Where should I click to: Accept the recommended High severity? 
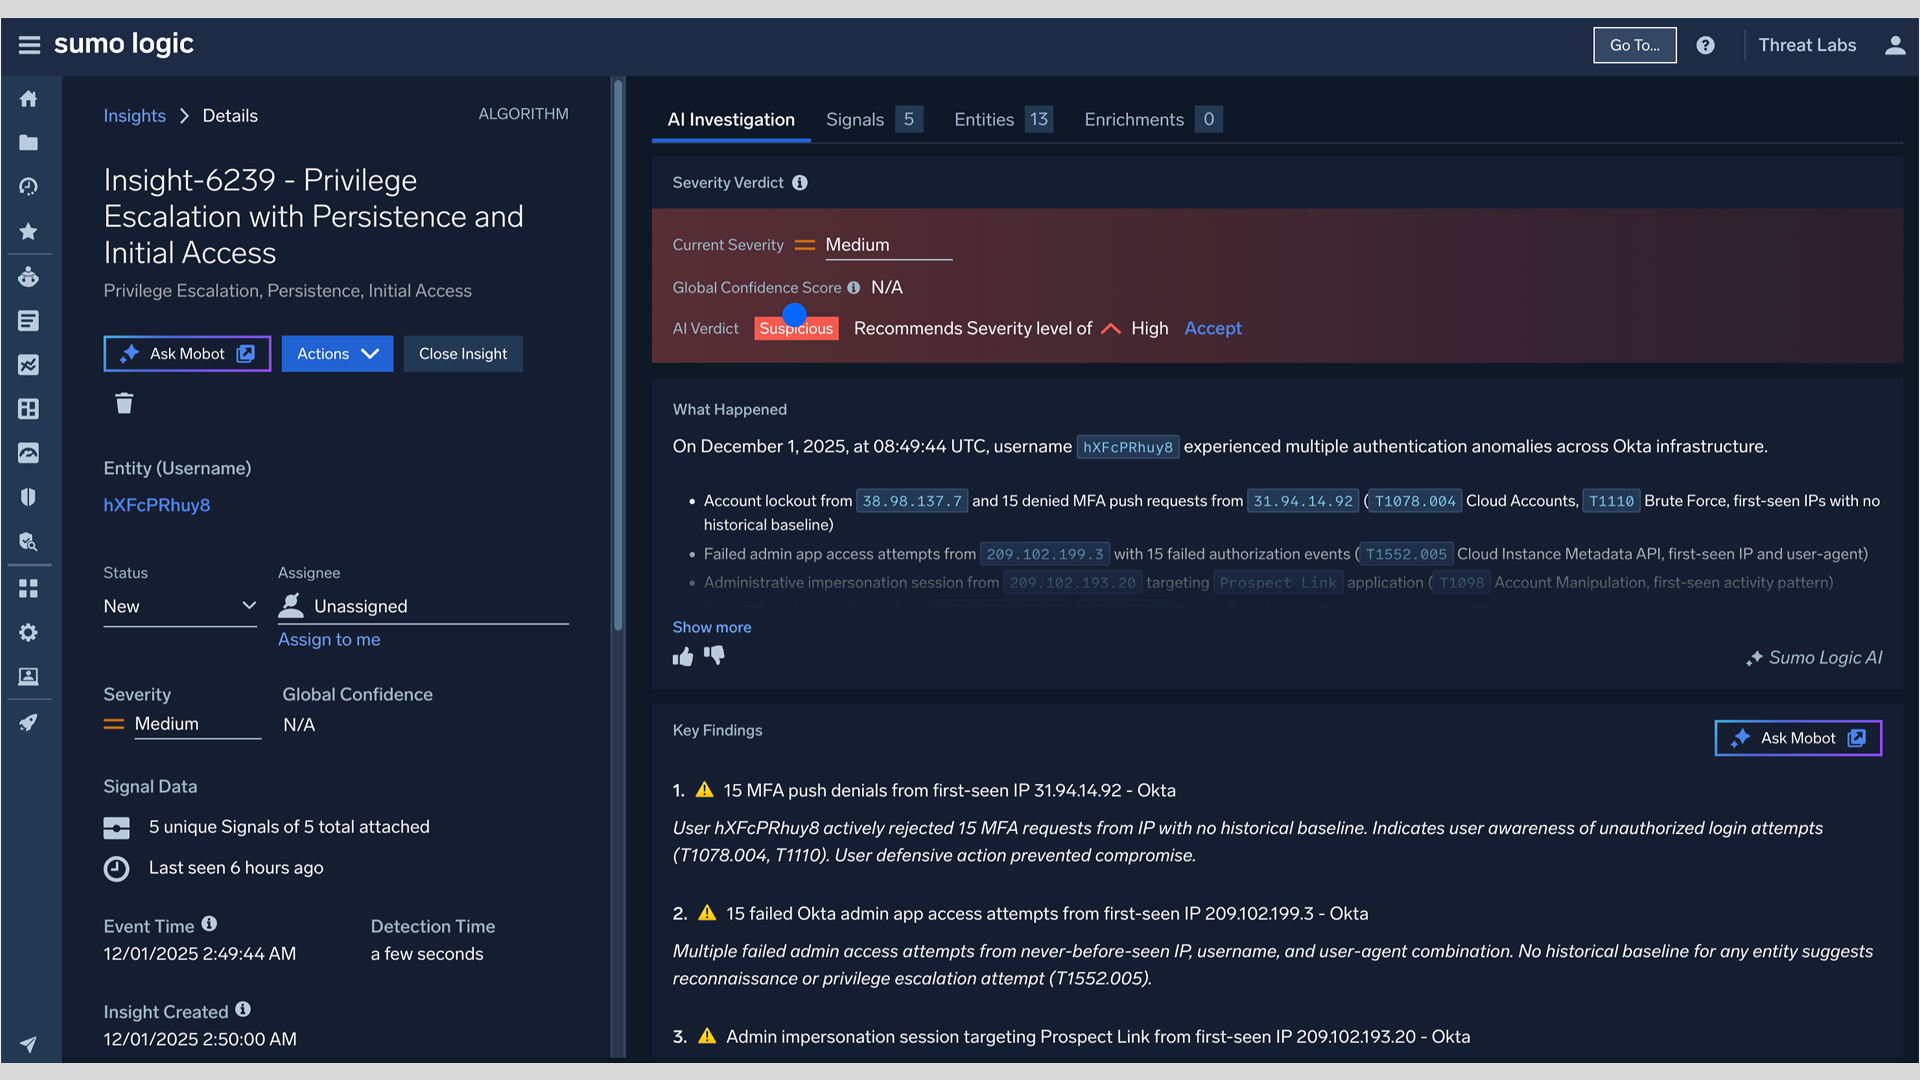click(x=1212, y=328)
